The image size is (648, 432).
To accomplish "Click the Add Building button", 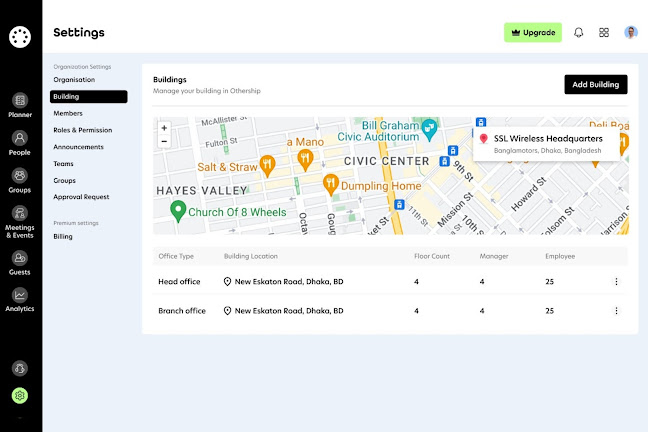I will tap(596, 84).
